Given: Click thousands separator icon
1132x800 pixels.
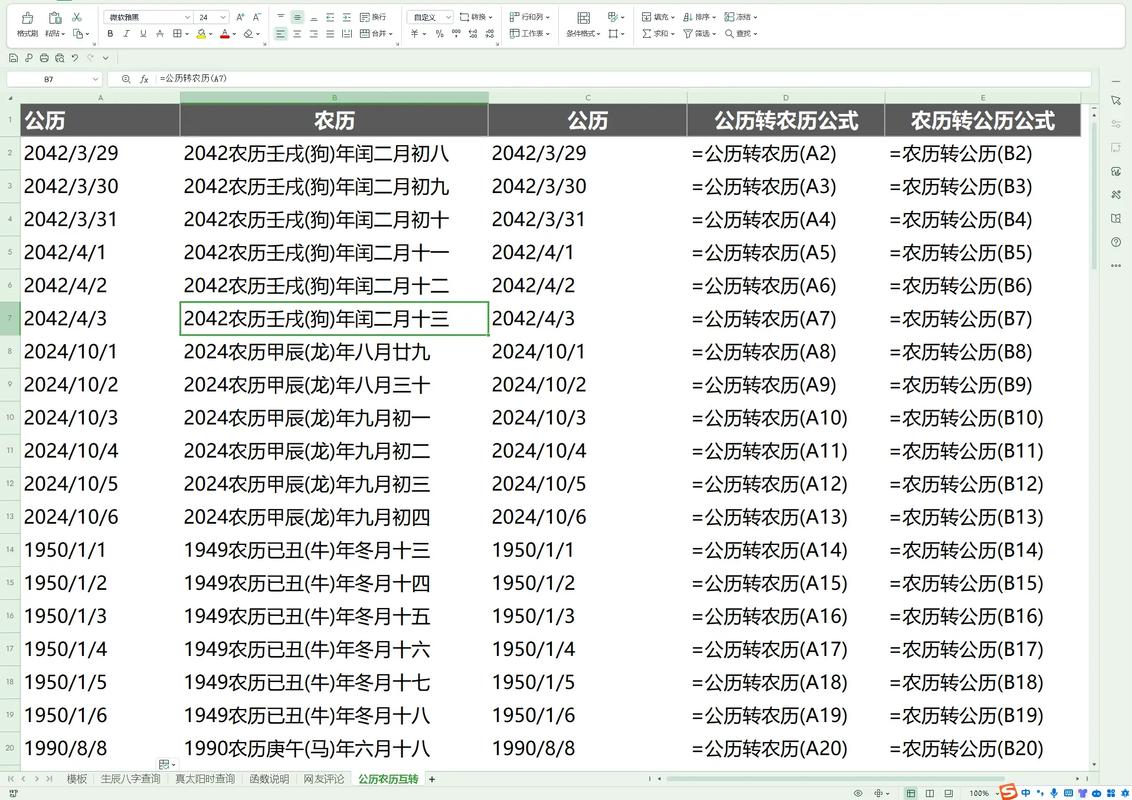Looking at the screenshot, I should click(x=456, y=33).
